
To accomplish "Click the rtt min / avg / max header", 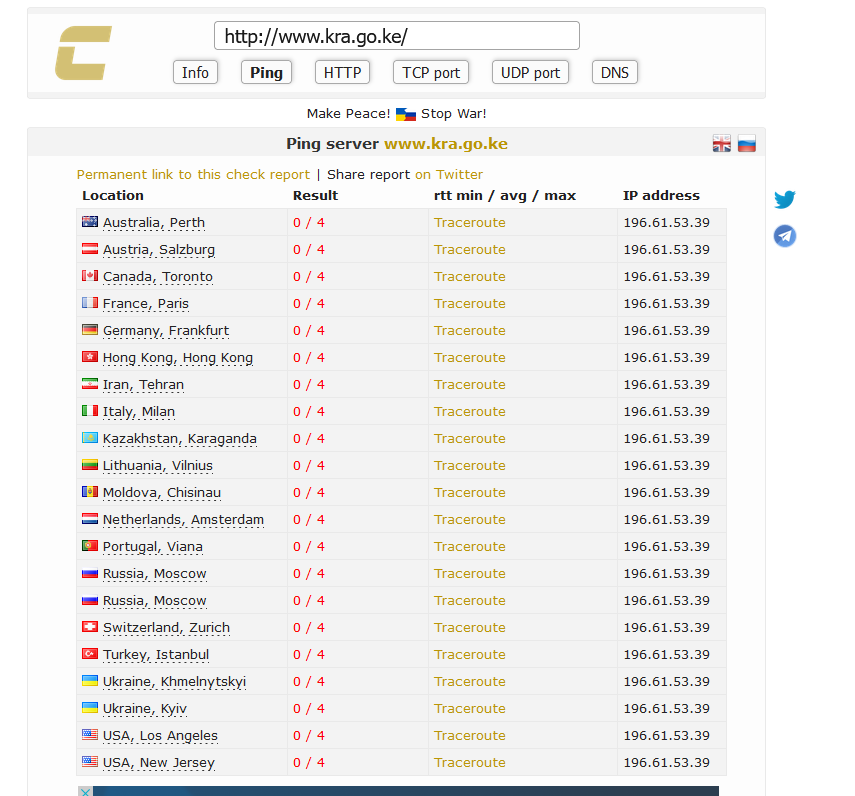I will pyautogui.click(x=505, y=195).
